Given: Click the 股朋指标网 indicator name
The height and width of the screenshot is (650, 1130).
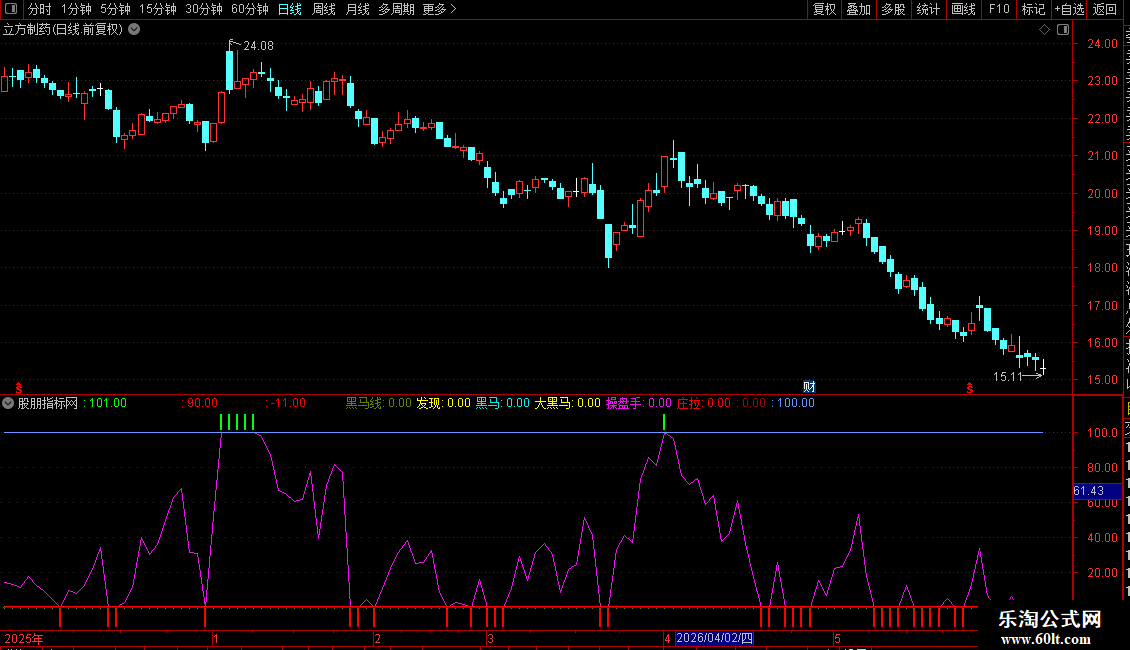Looking at the screenshot, I should (48, 403).
